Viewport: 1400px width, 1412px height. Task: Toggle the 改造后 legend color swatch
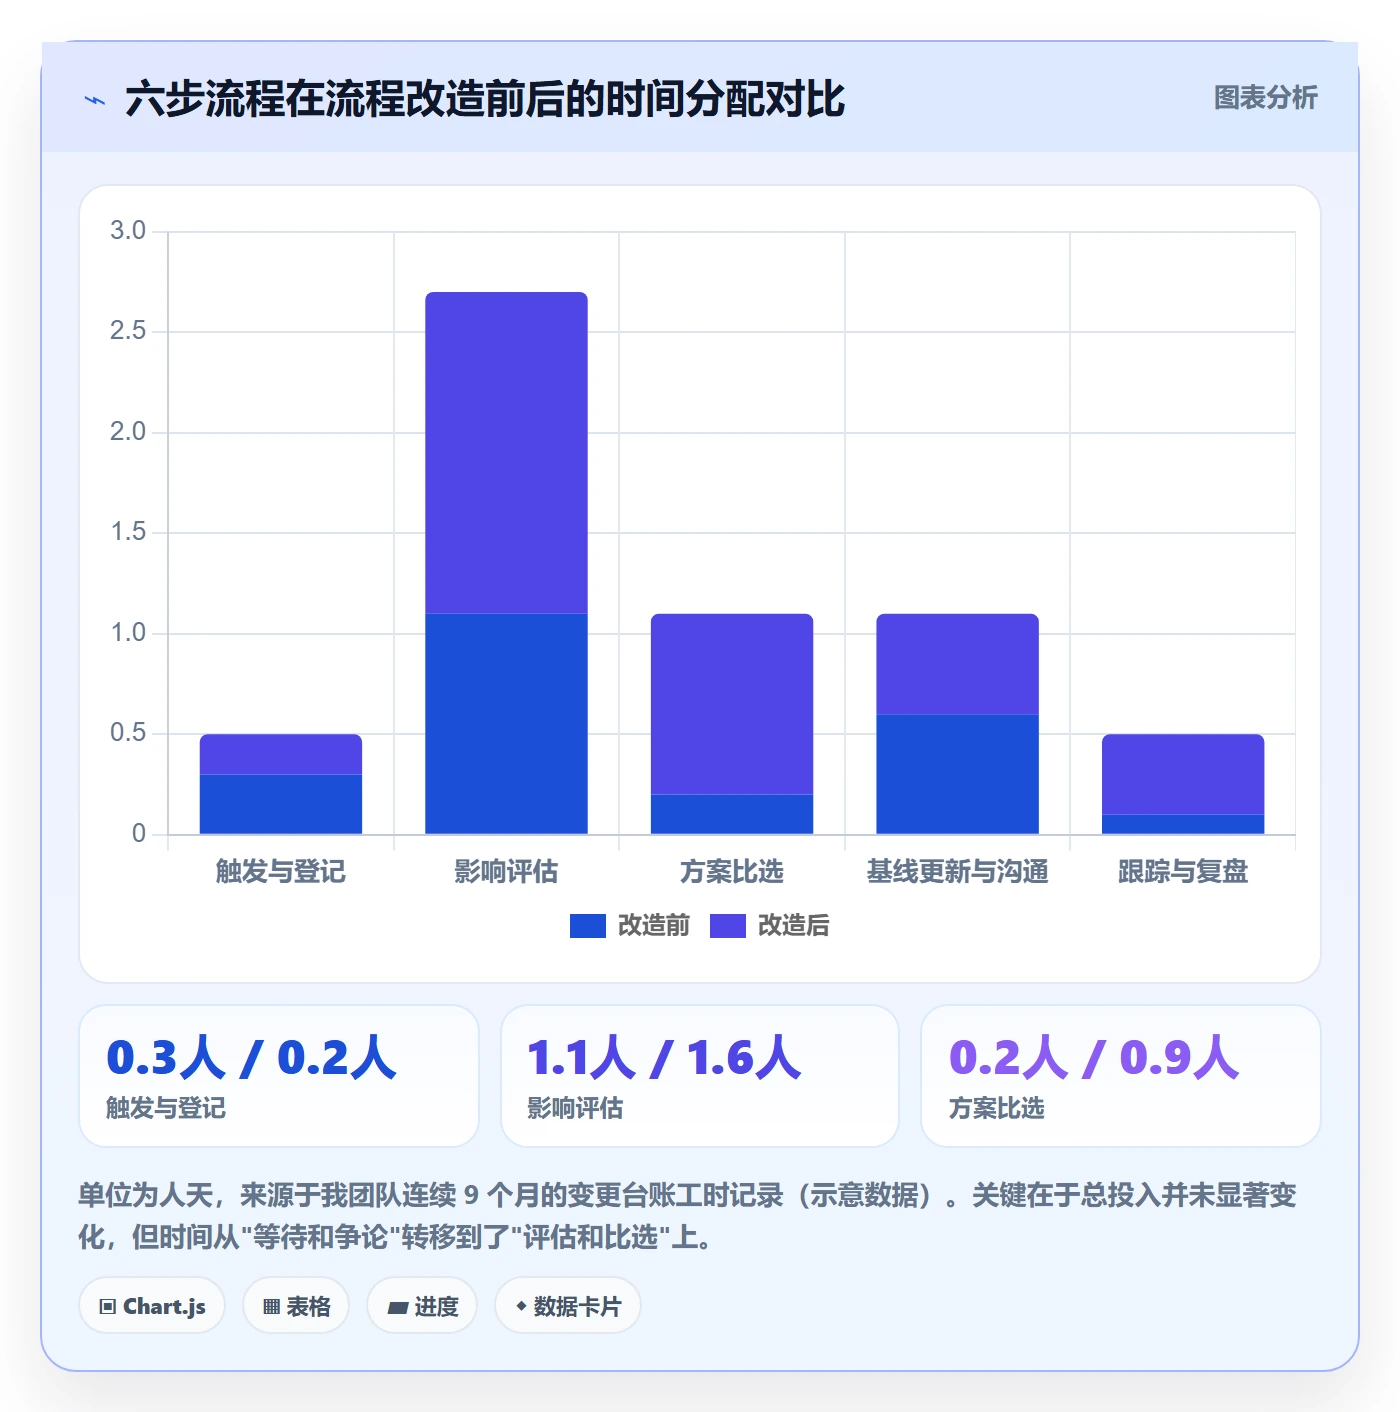[728, 926]
